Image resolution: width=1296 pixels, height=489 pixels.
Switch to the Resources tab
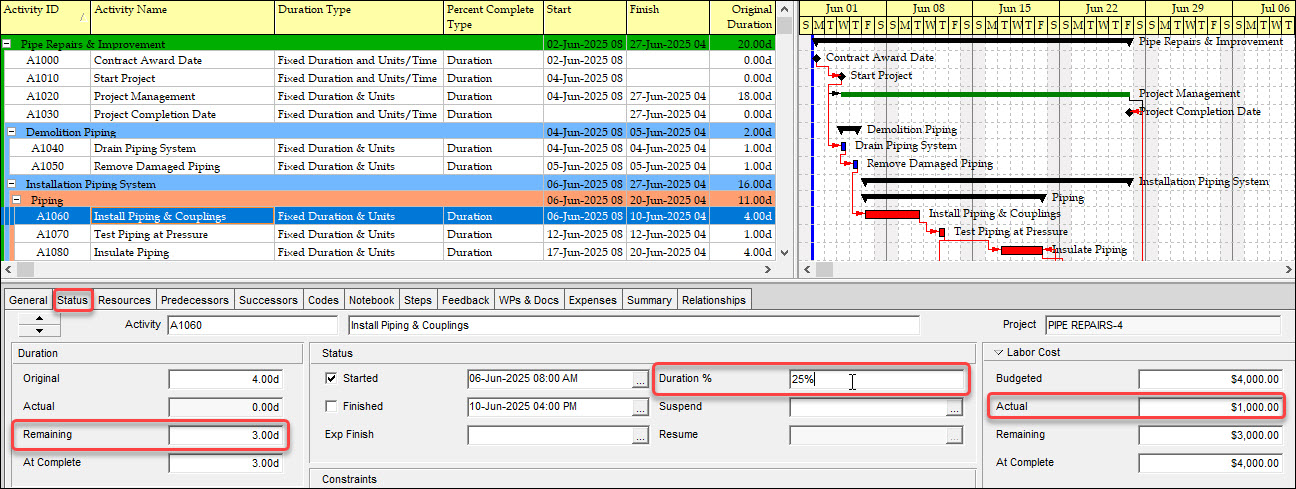(124, 300)
